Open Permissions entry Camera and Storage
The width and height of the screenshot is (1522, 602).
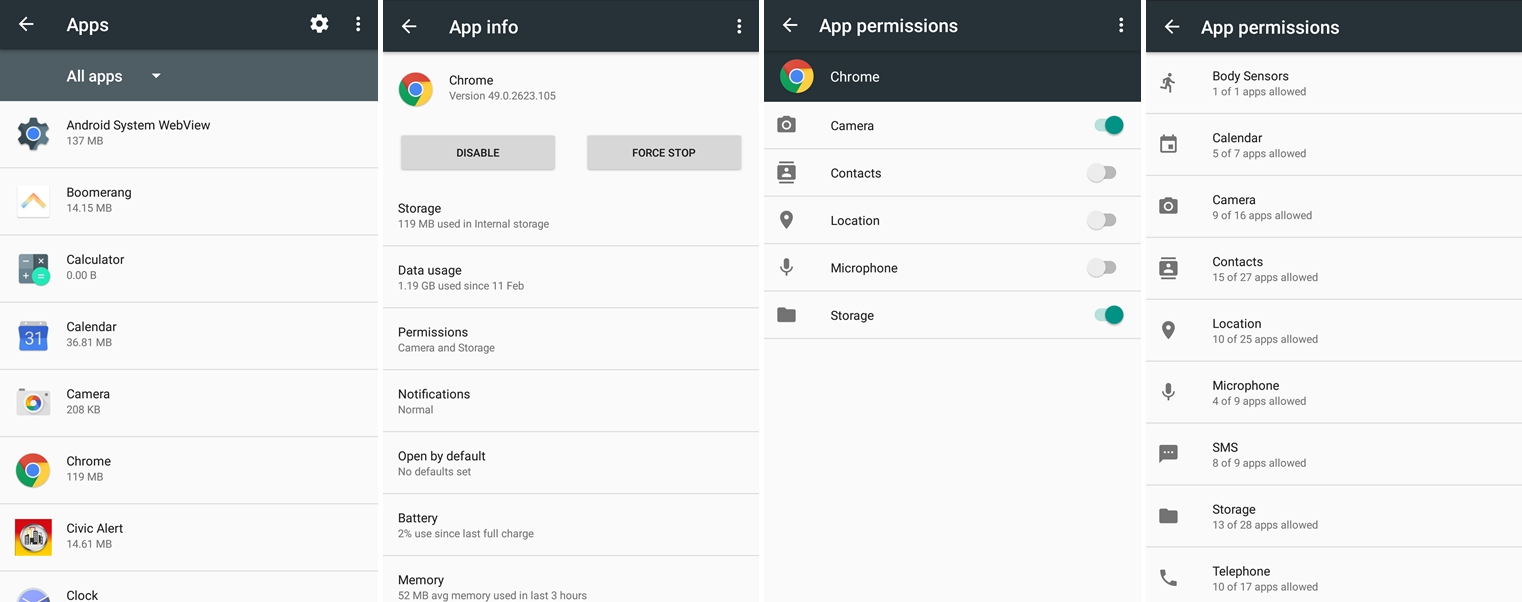[x=570, y=339]
